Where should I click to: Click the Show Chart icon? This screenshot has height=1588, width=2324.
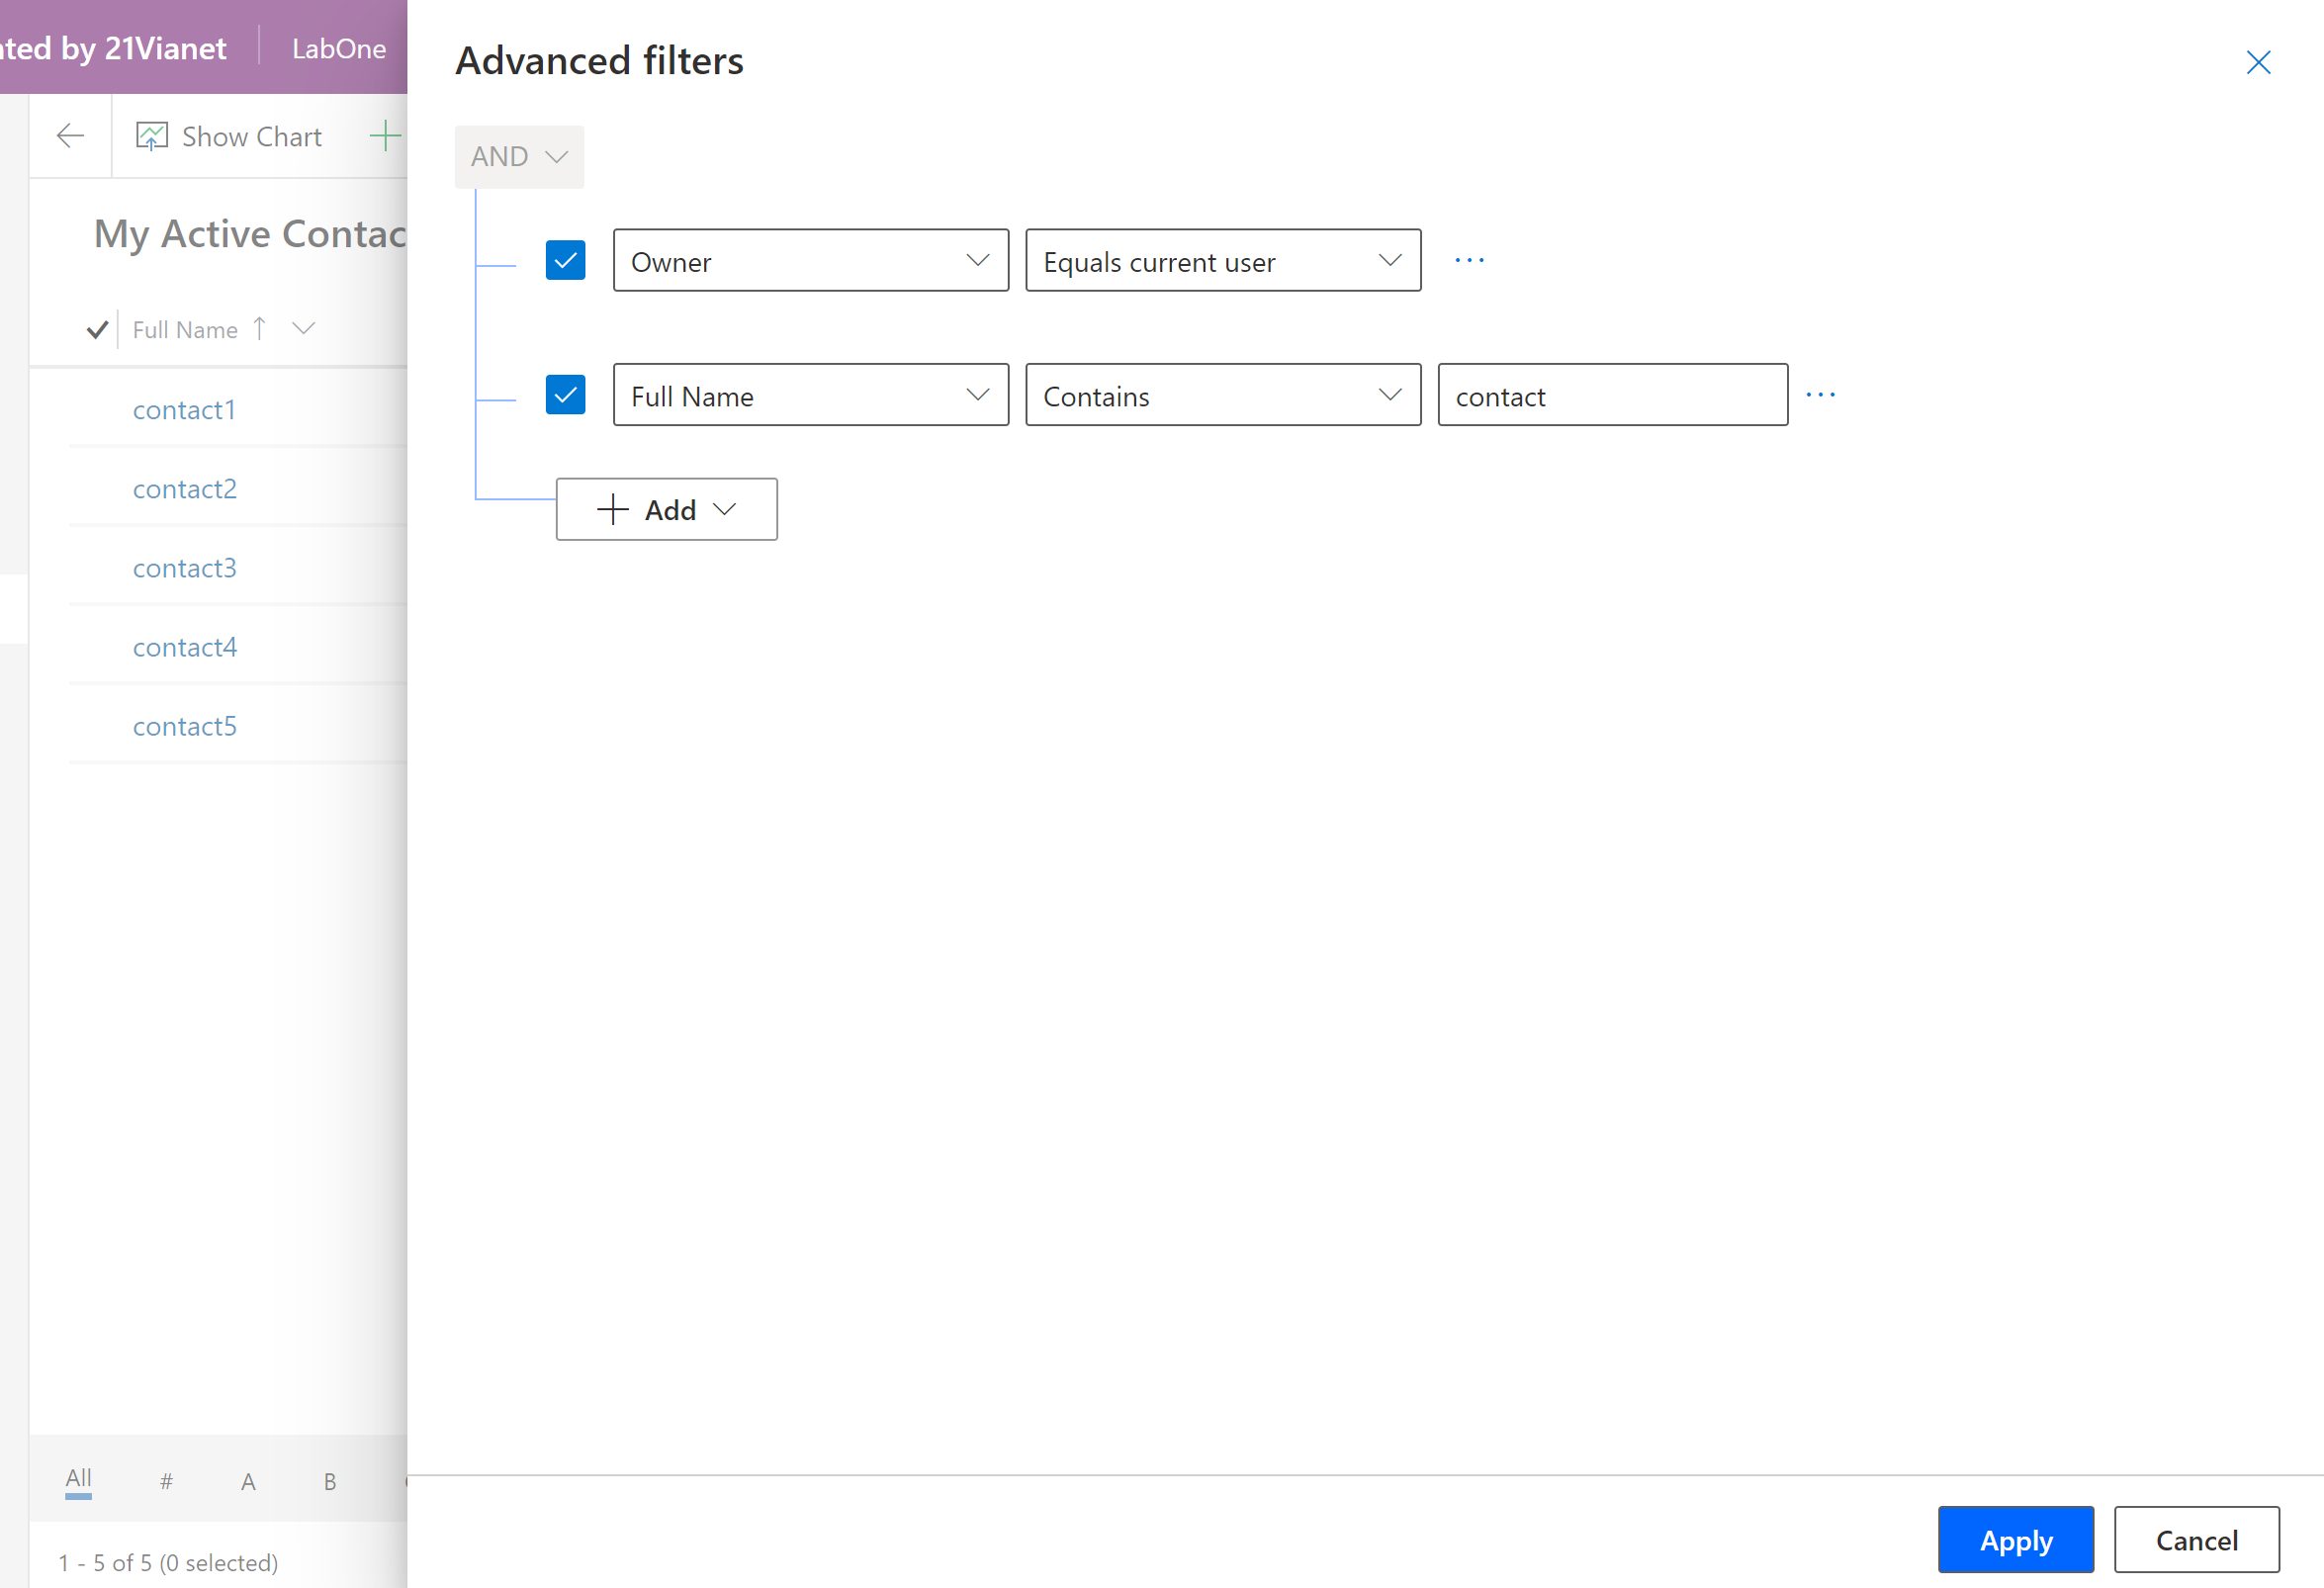(x=152, y=134)
